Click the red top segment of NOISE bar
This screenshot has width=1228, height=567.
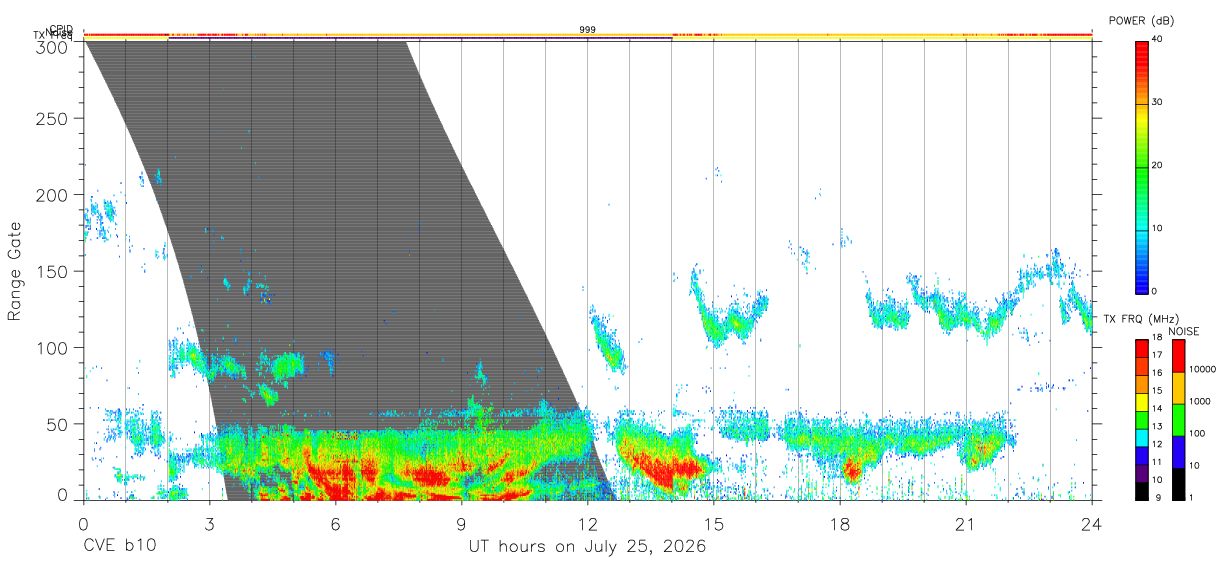[x=1178, y=356]
